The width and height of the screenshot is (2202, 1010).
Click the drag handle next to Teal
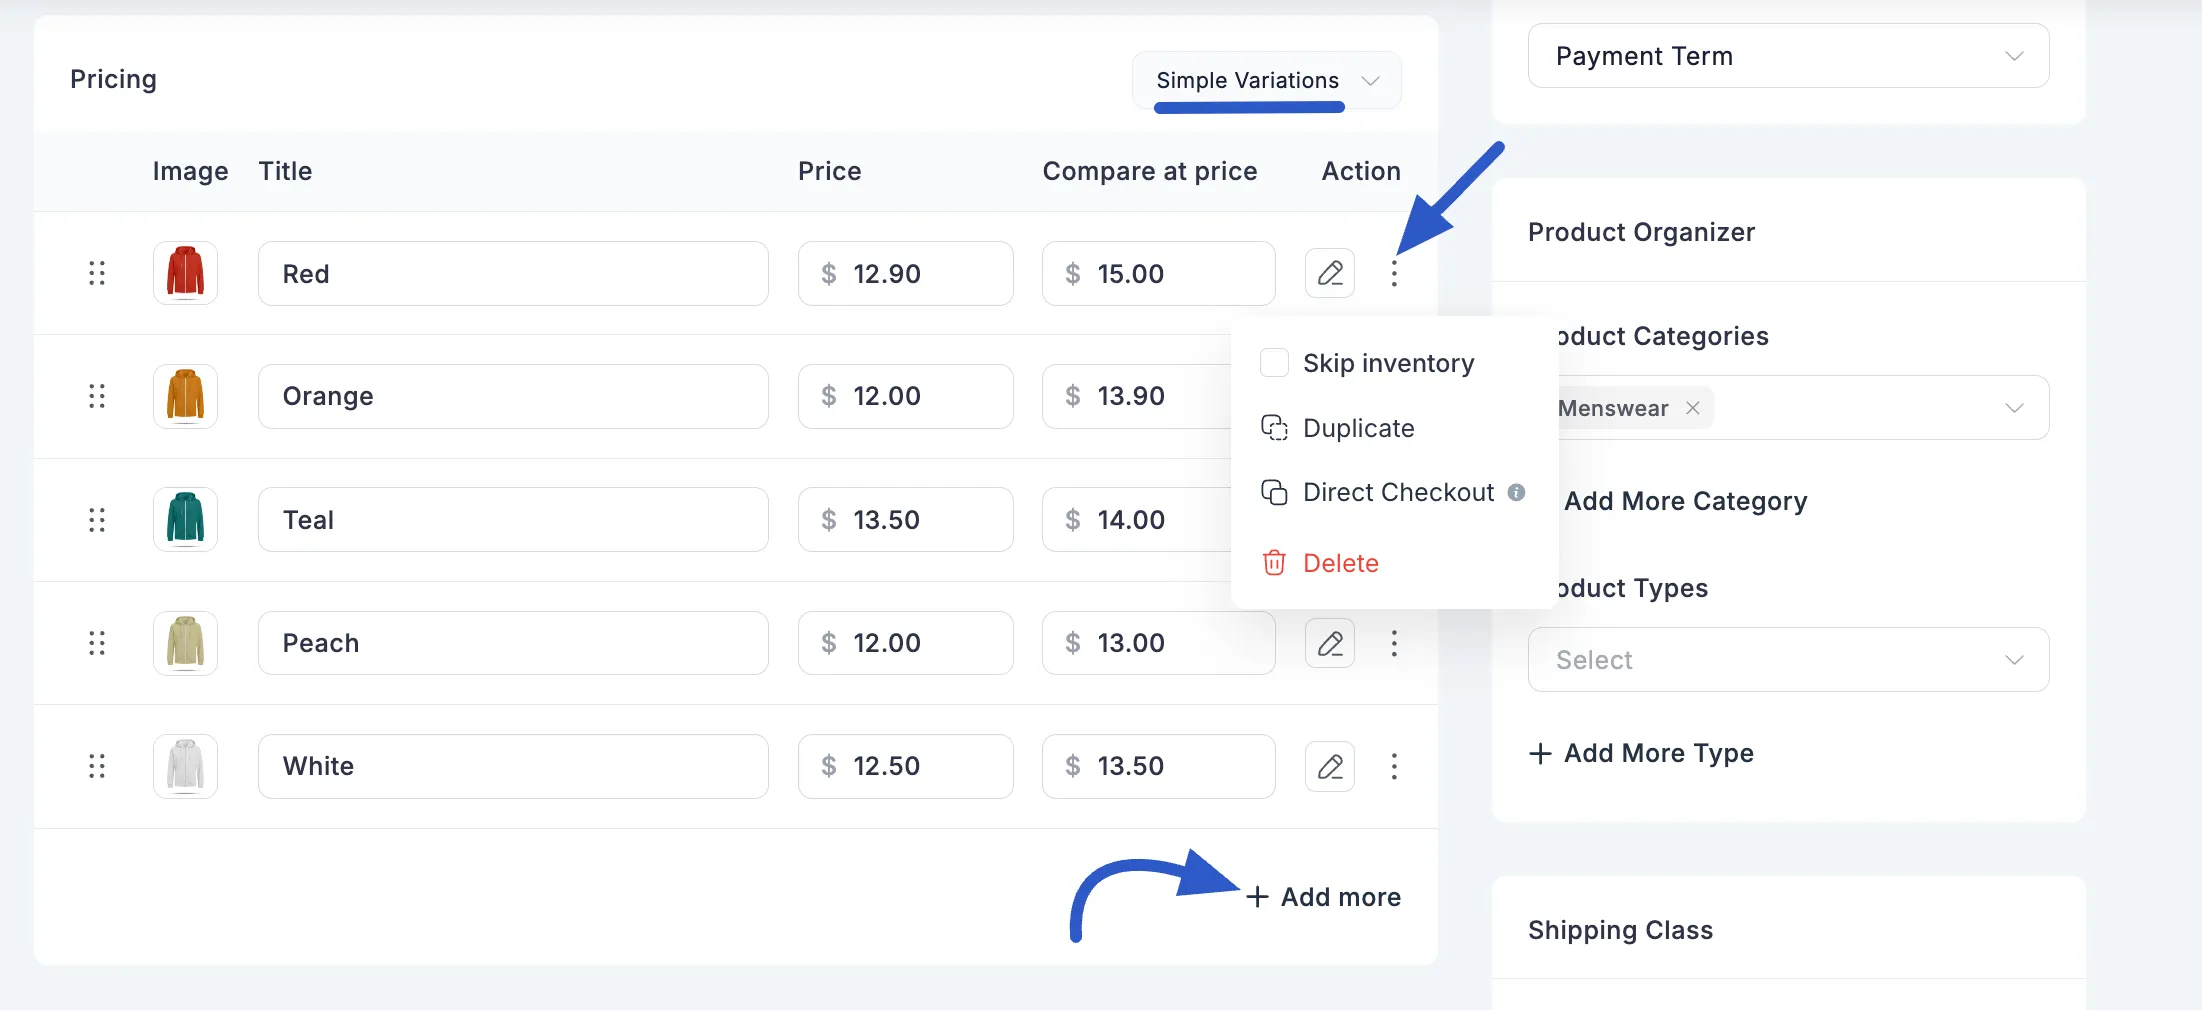click(x=96, y=519)
